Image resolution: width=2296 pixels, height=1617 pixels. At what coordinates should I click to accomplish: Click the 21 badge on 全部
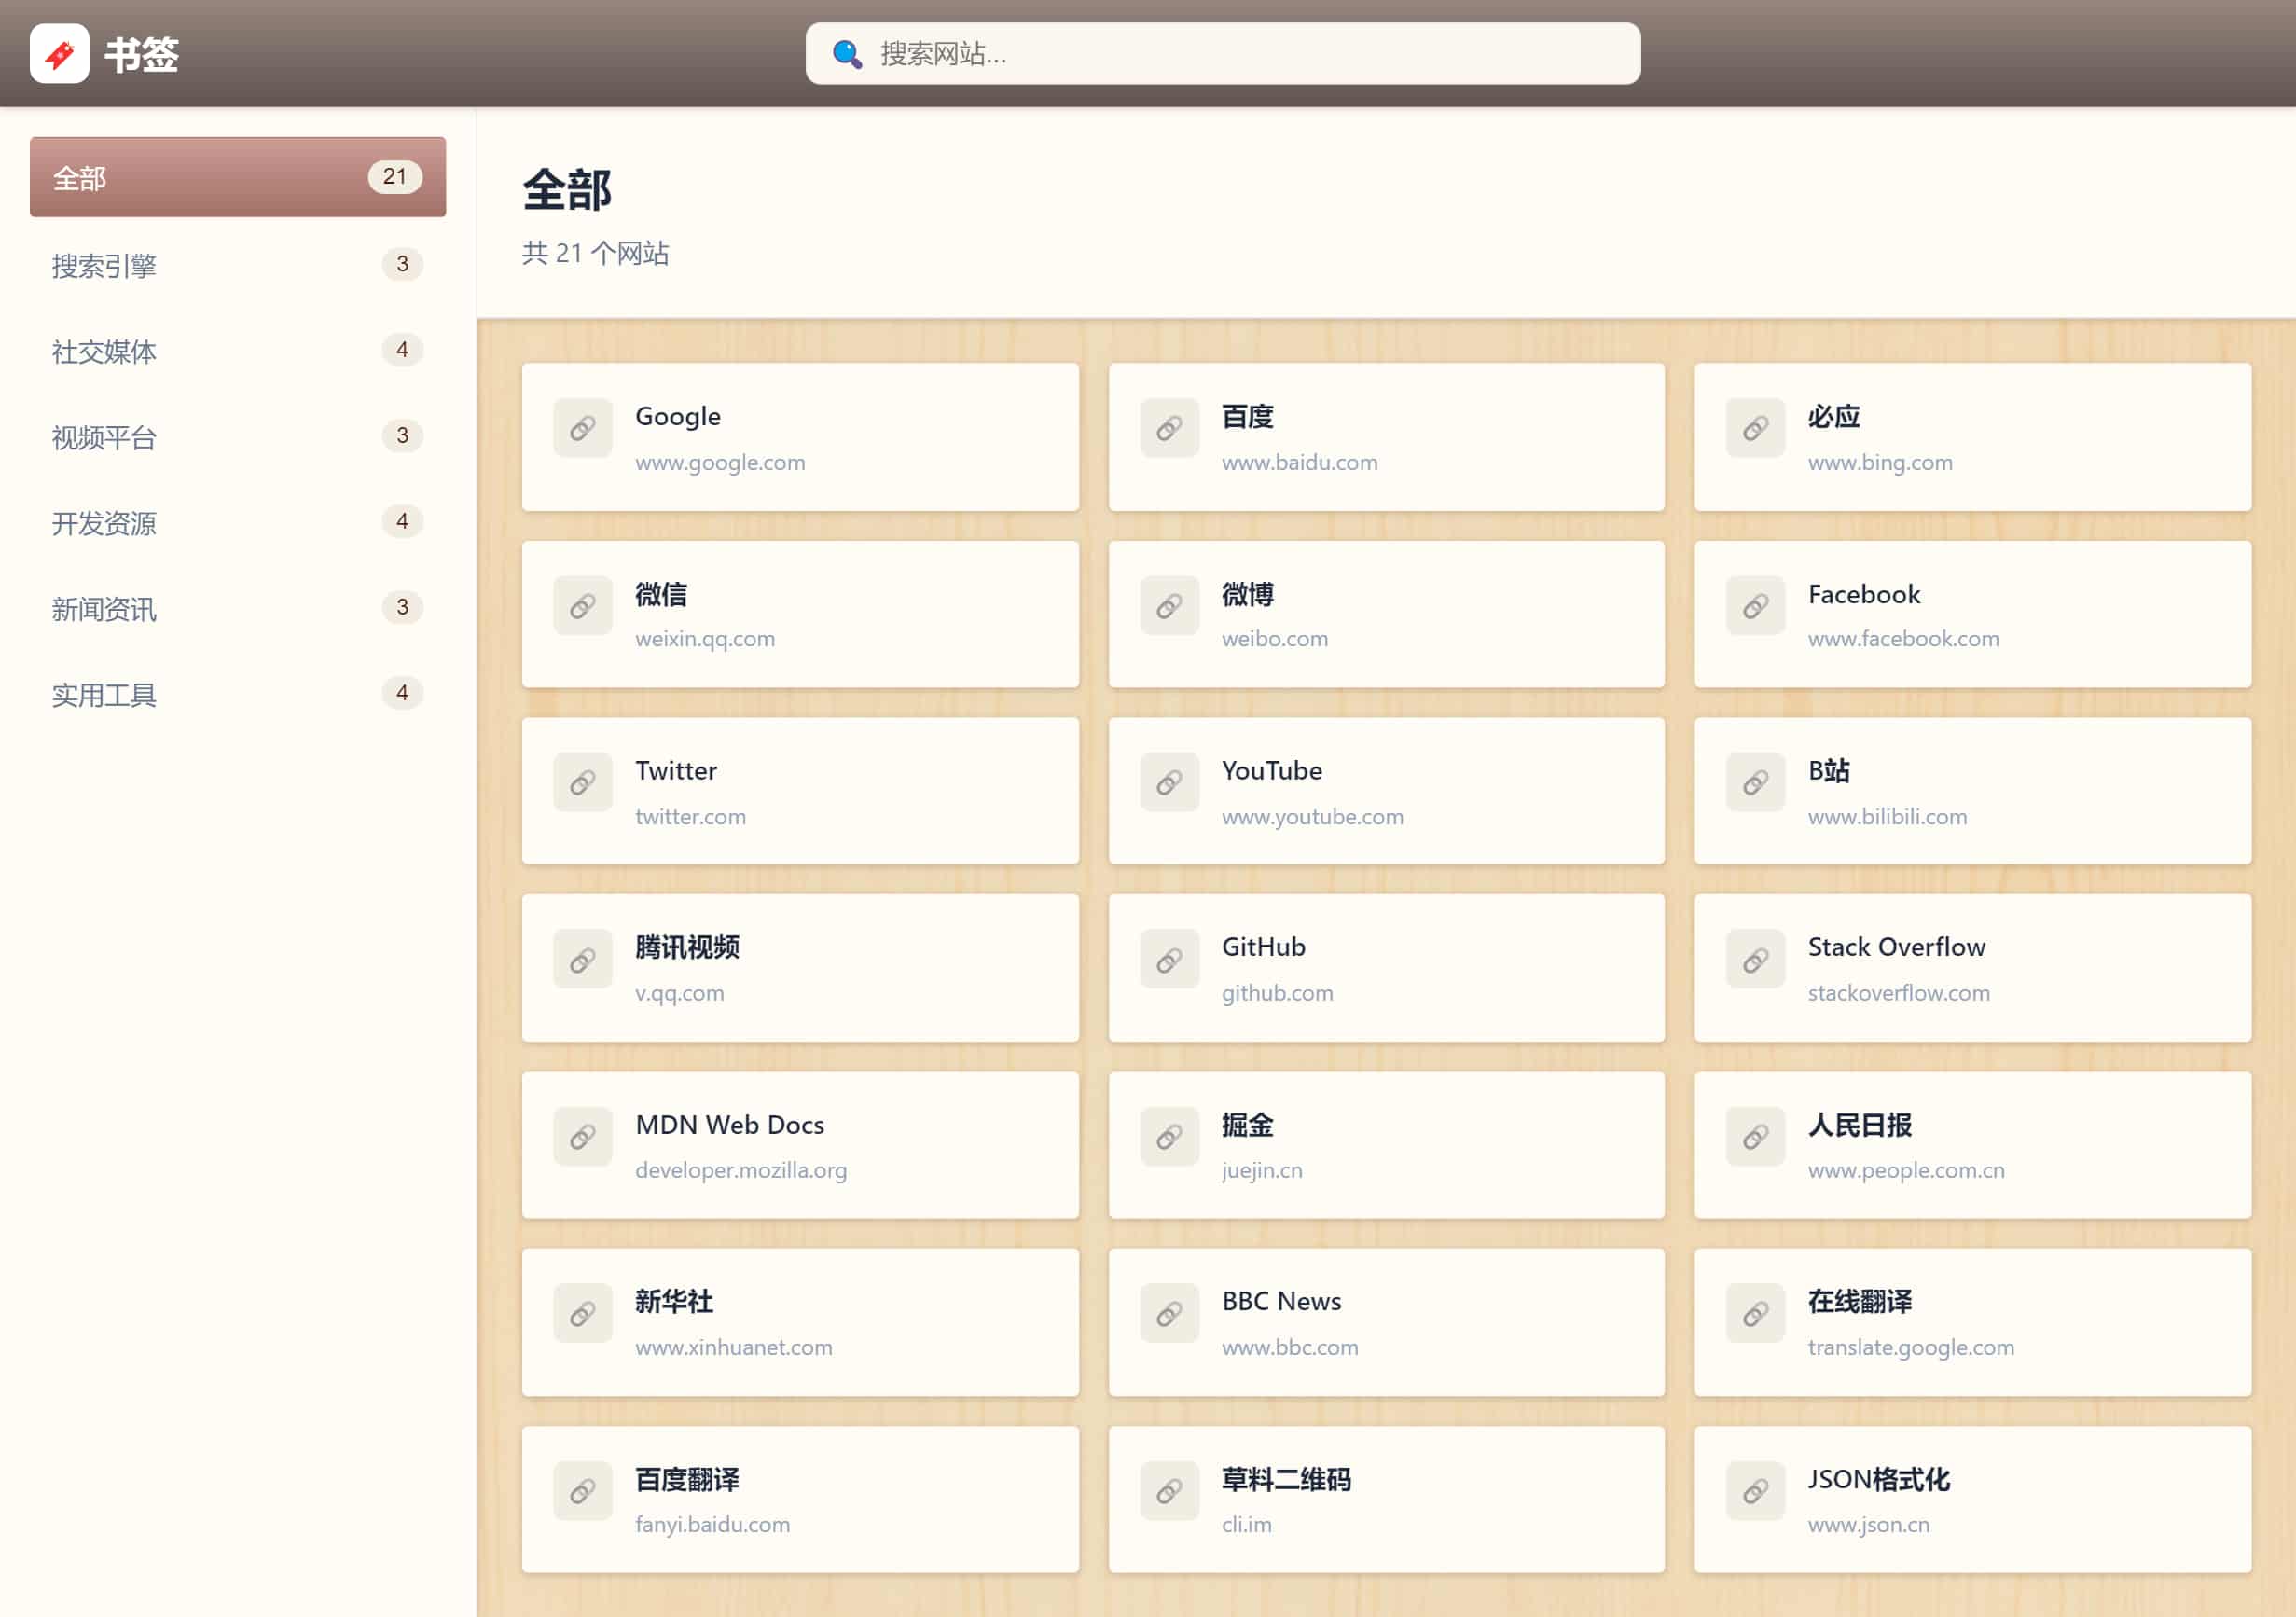[395, 177]
